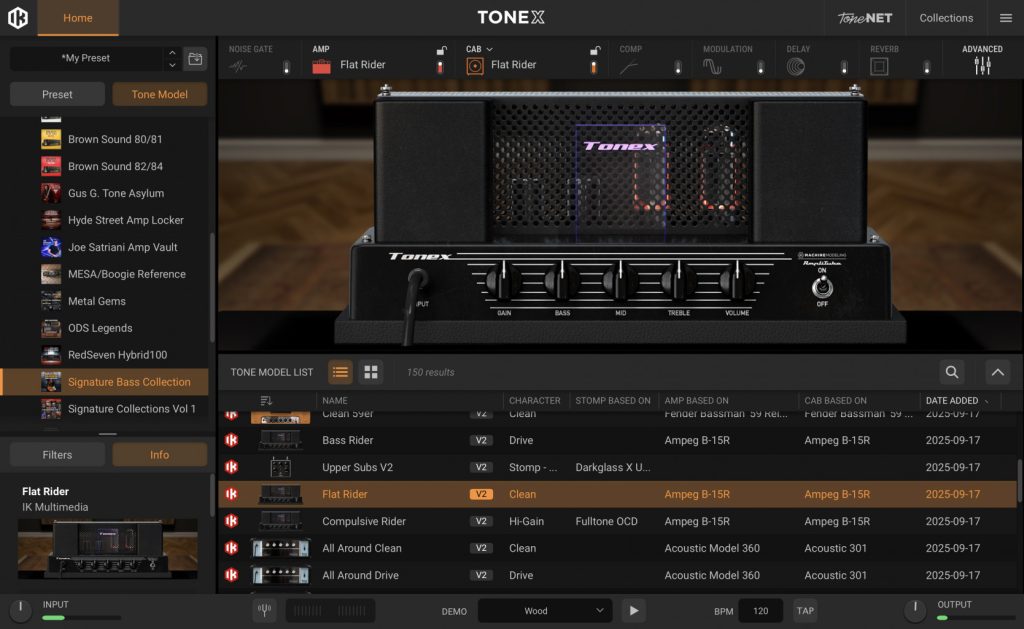1024x629 pixels.
Task: Click the IK logo on Upper Subs V2 row
Action: [x=231, y=467]
